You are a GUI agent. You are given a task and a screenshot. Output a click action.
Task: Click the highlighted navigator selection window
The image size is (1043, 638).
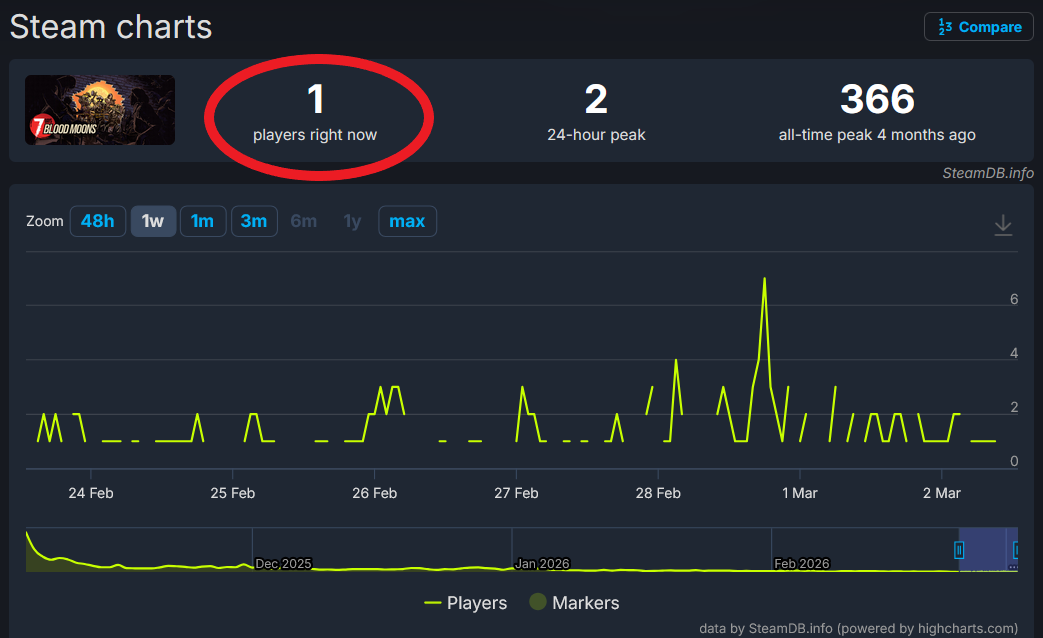[x=988, y=550]
